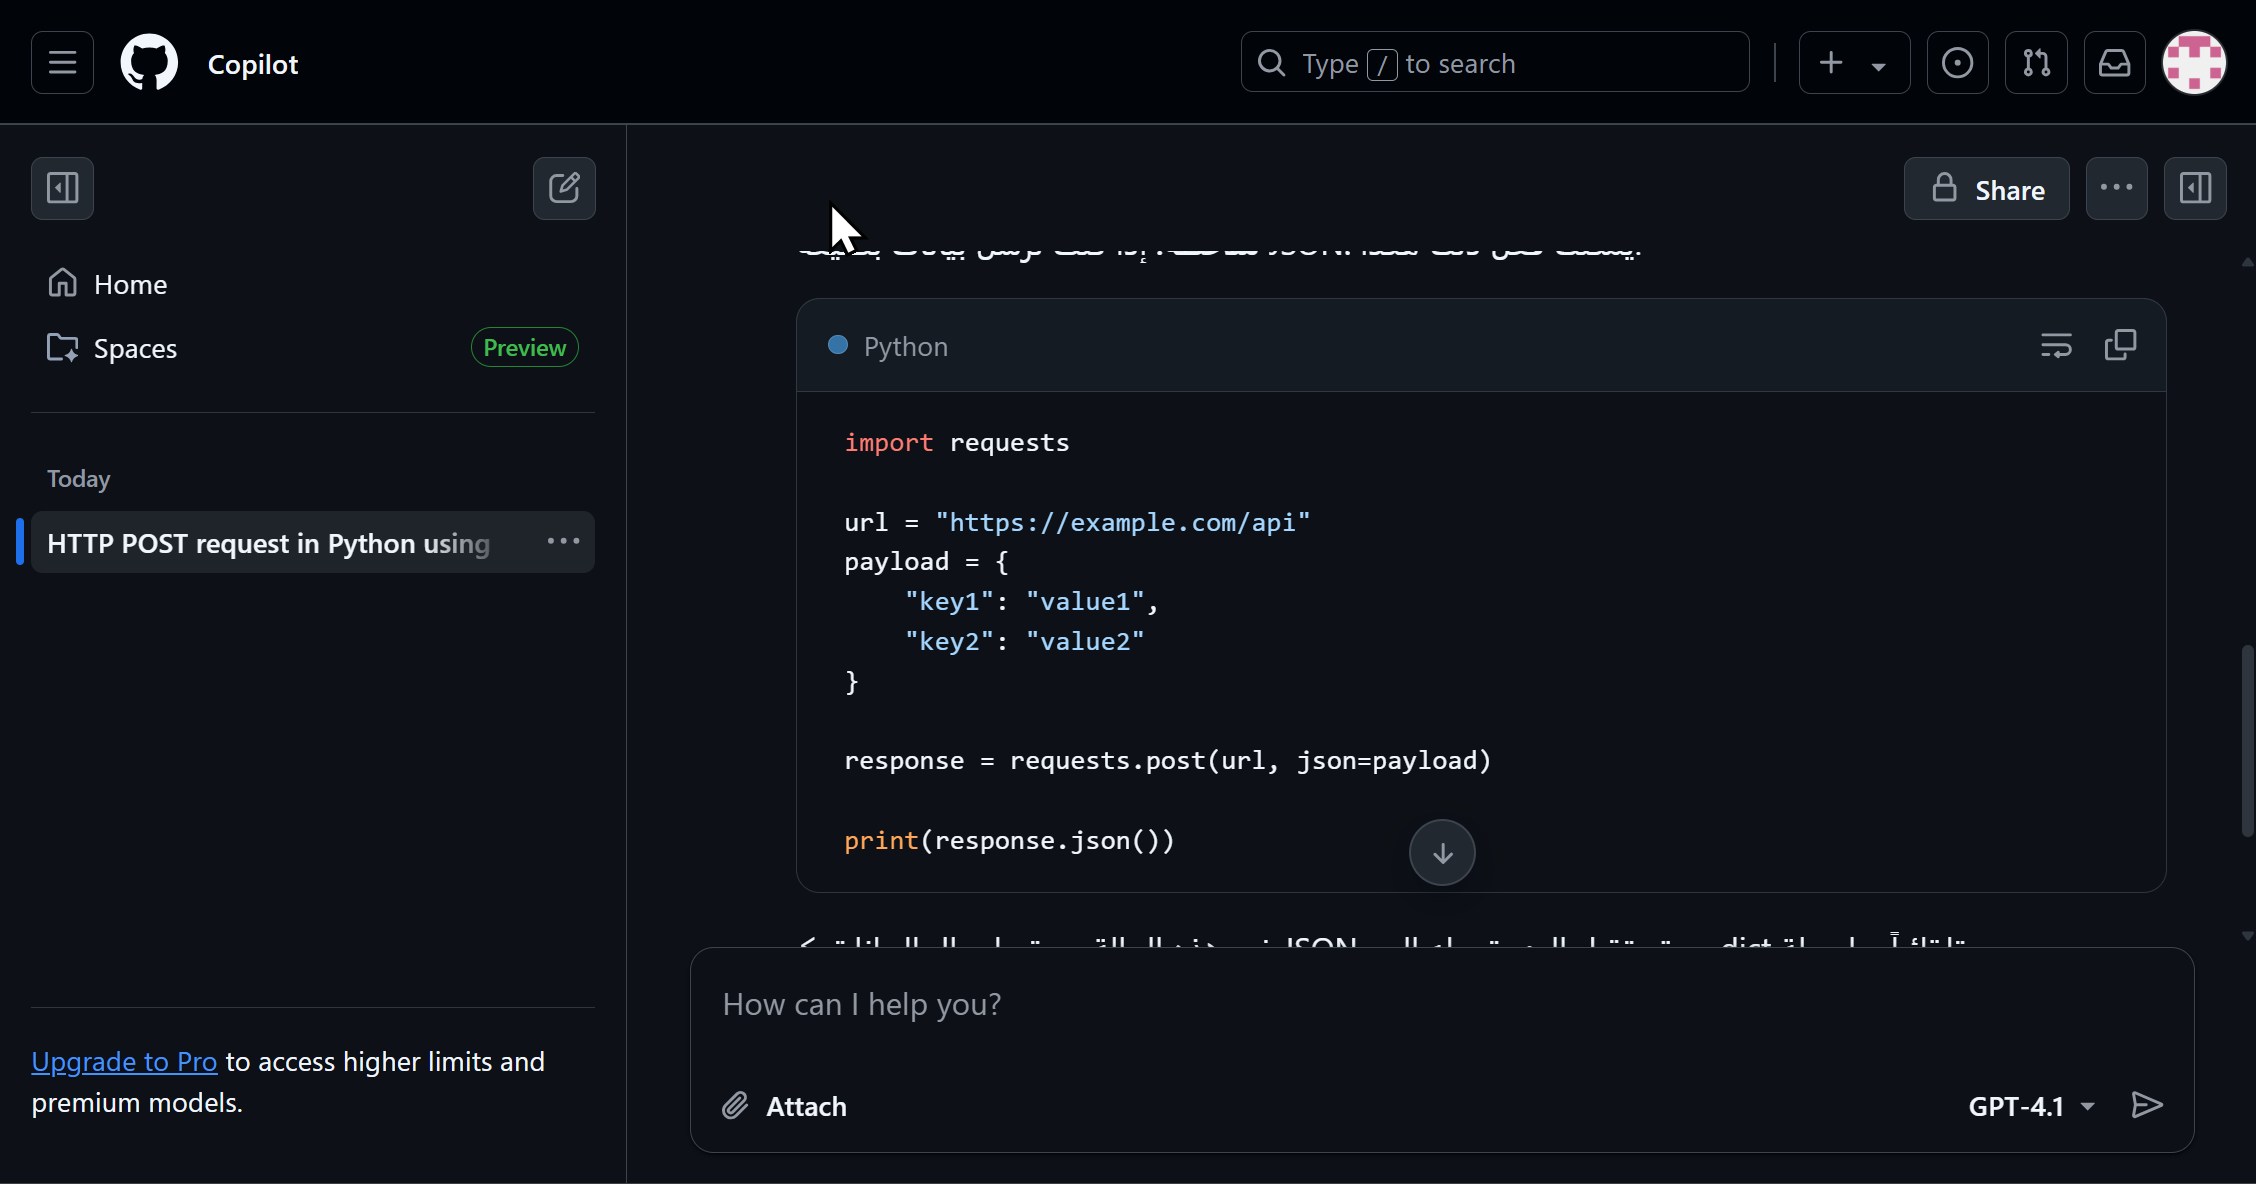The height and width of the screenshot is (1184, 2256).
Task: Collapse the left sidebar panel
Action: pyautogui.click(x=62, y=188)
